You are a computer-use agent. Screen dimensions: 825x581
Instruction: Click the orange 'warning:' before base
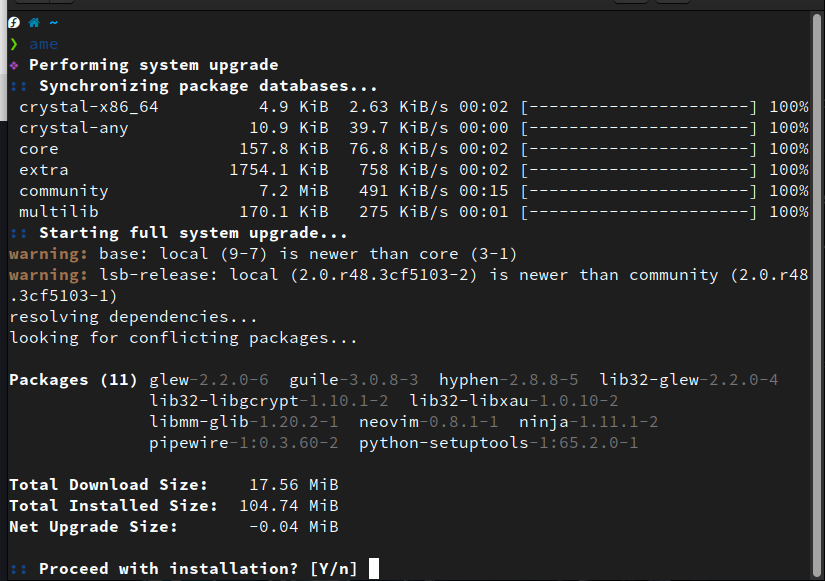point(48,254)
